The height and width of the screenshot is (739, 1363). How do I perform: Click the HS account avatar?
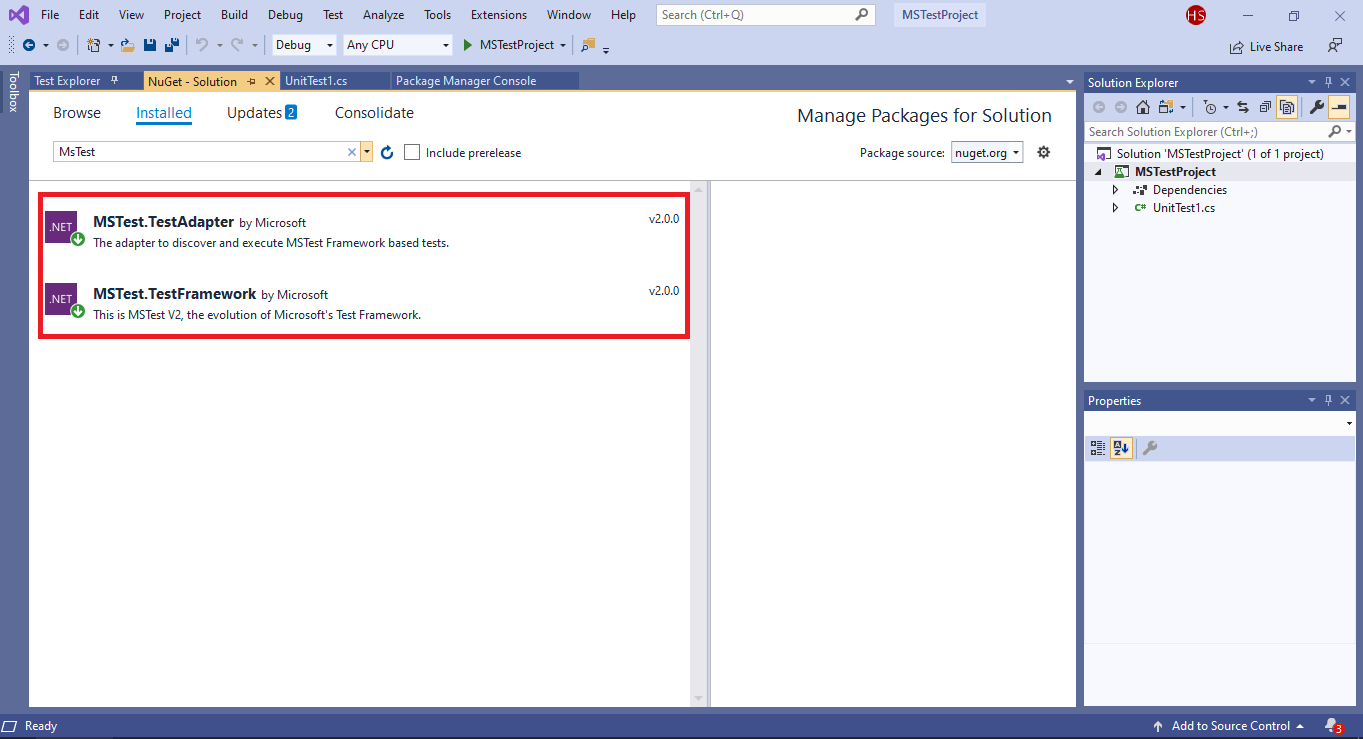click(1196, 15)
